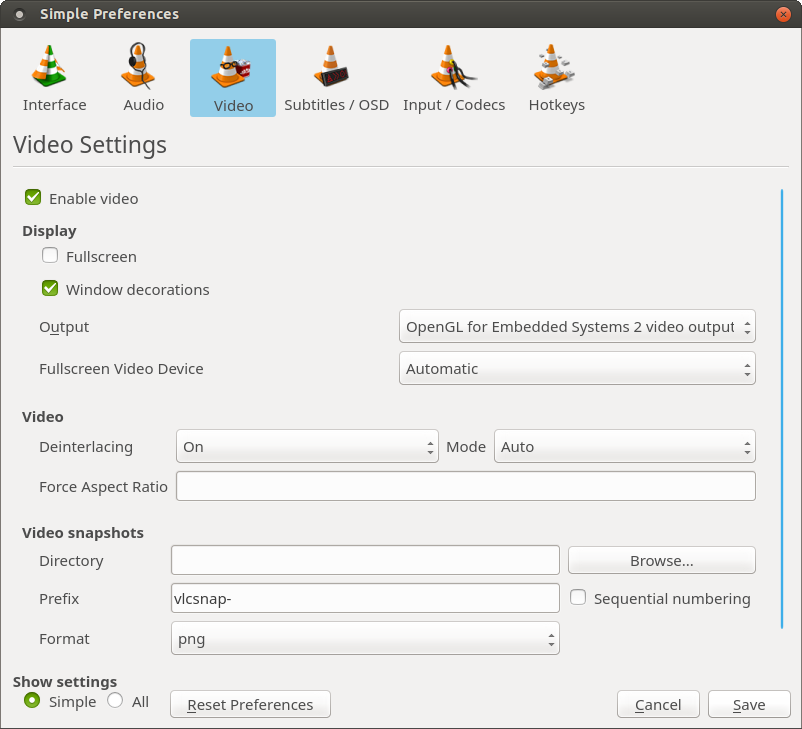The height and width of the screenshot is (729, 802).
Task: Toggle the Window decorations checkbox
Action: point(50,289)
